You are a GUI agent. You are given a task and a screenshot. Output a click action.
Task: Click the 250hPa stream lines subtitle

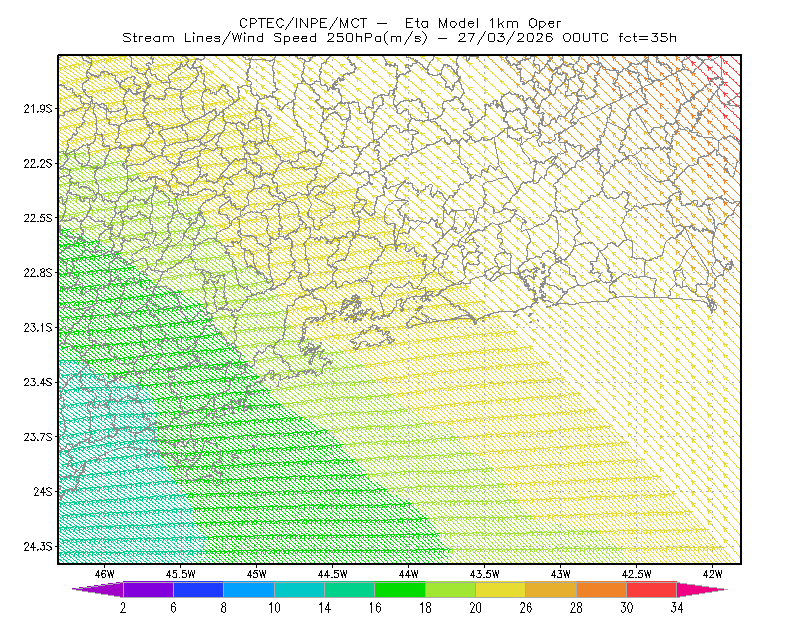pos(399,38)
